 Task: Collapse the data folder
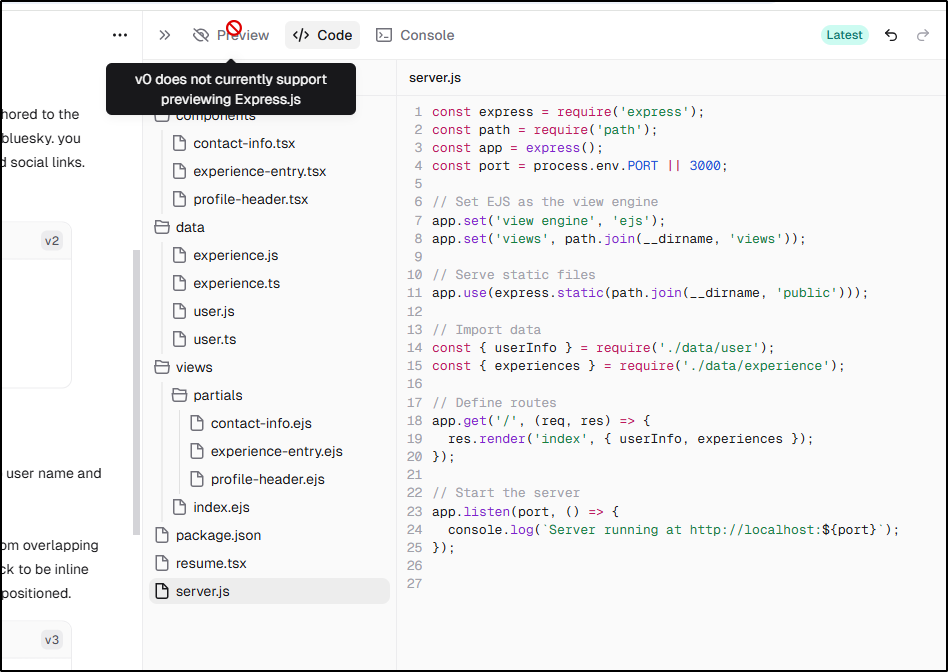(x=190, y=227)
